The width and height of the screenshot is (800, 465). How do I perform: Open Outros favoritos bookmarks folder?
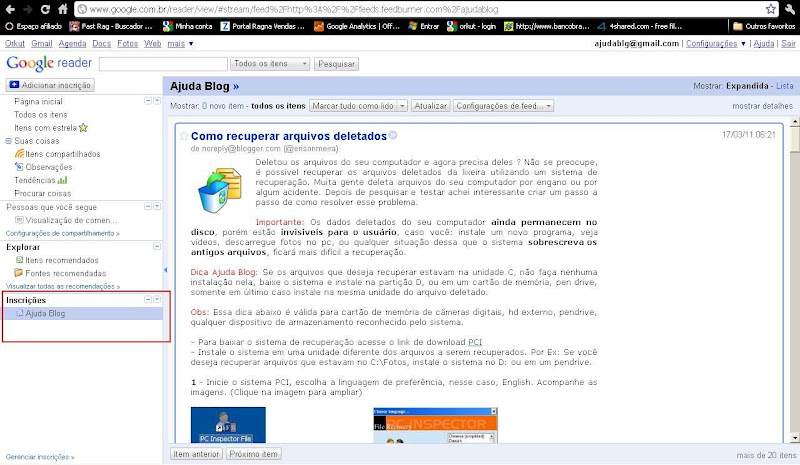click(x=764, y=26)
